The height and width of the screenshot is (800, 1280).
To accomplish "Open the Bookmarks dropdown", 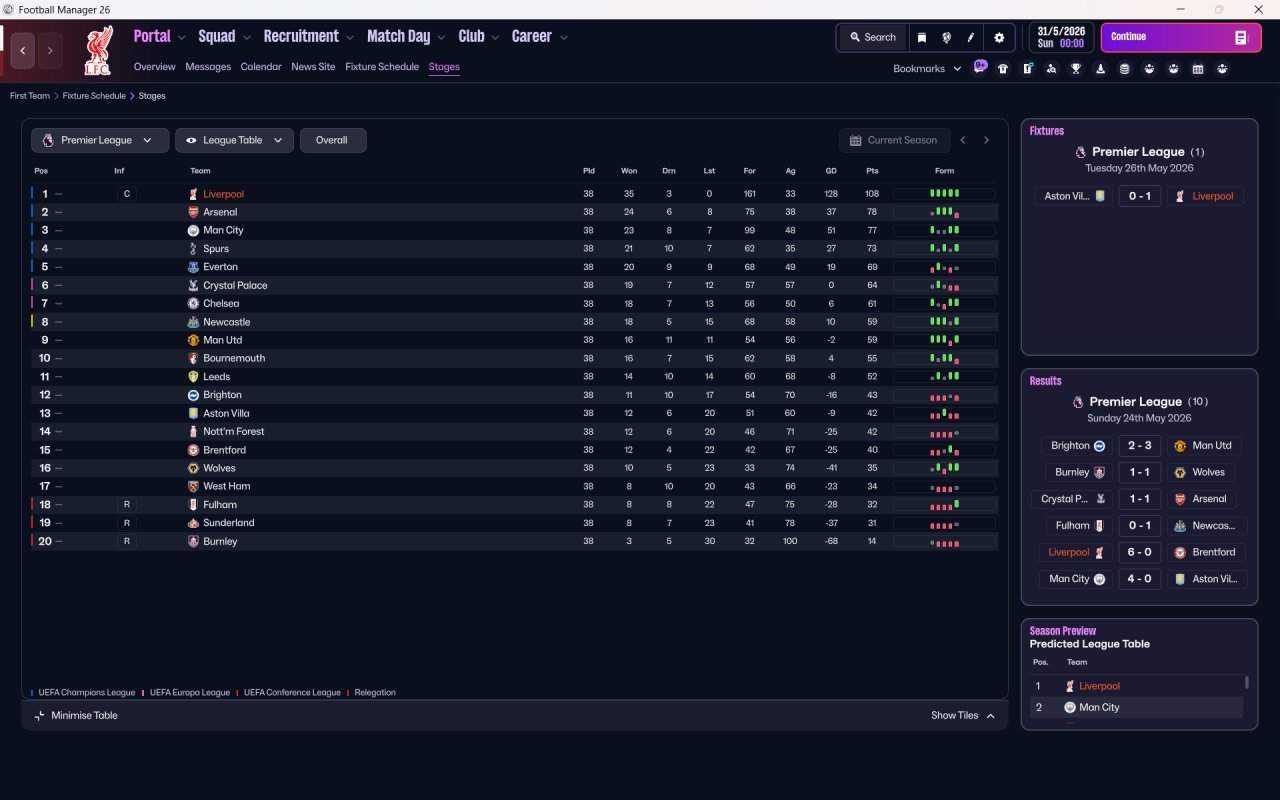I will 927,69.
